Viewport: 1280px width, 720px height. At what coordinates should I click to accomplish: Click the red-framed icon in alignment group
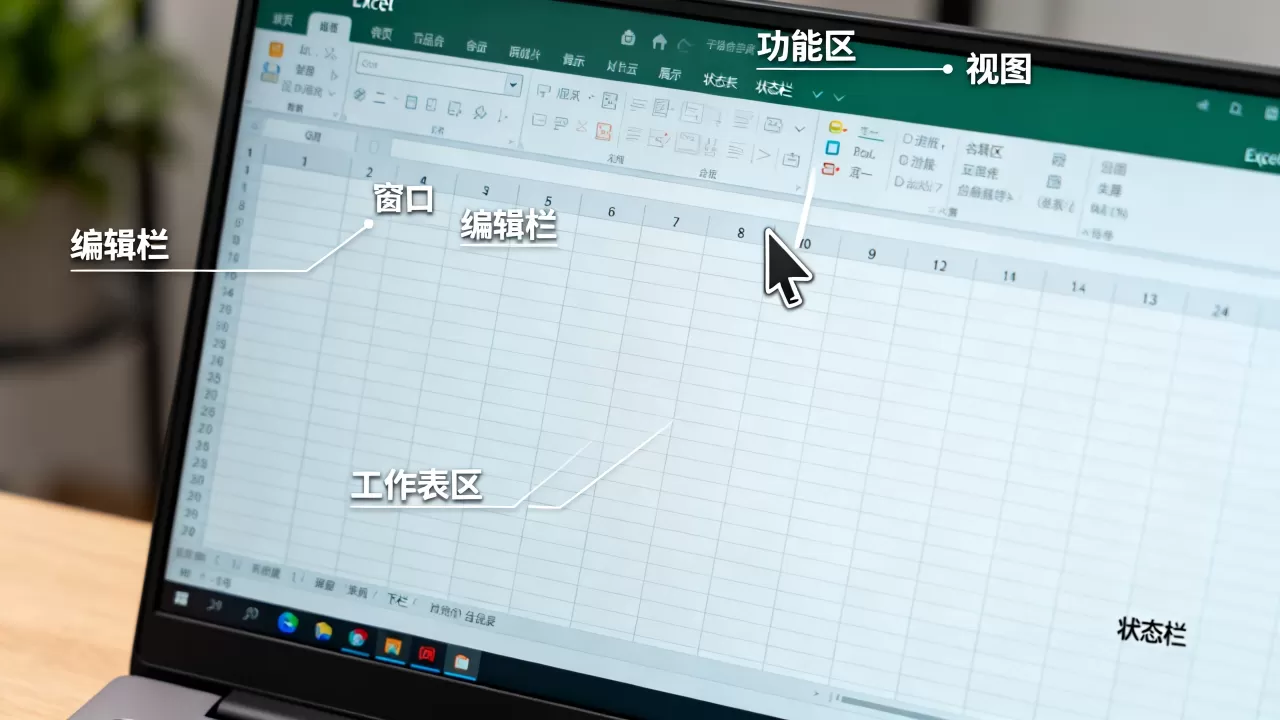[604, 130]
